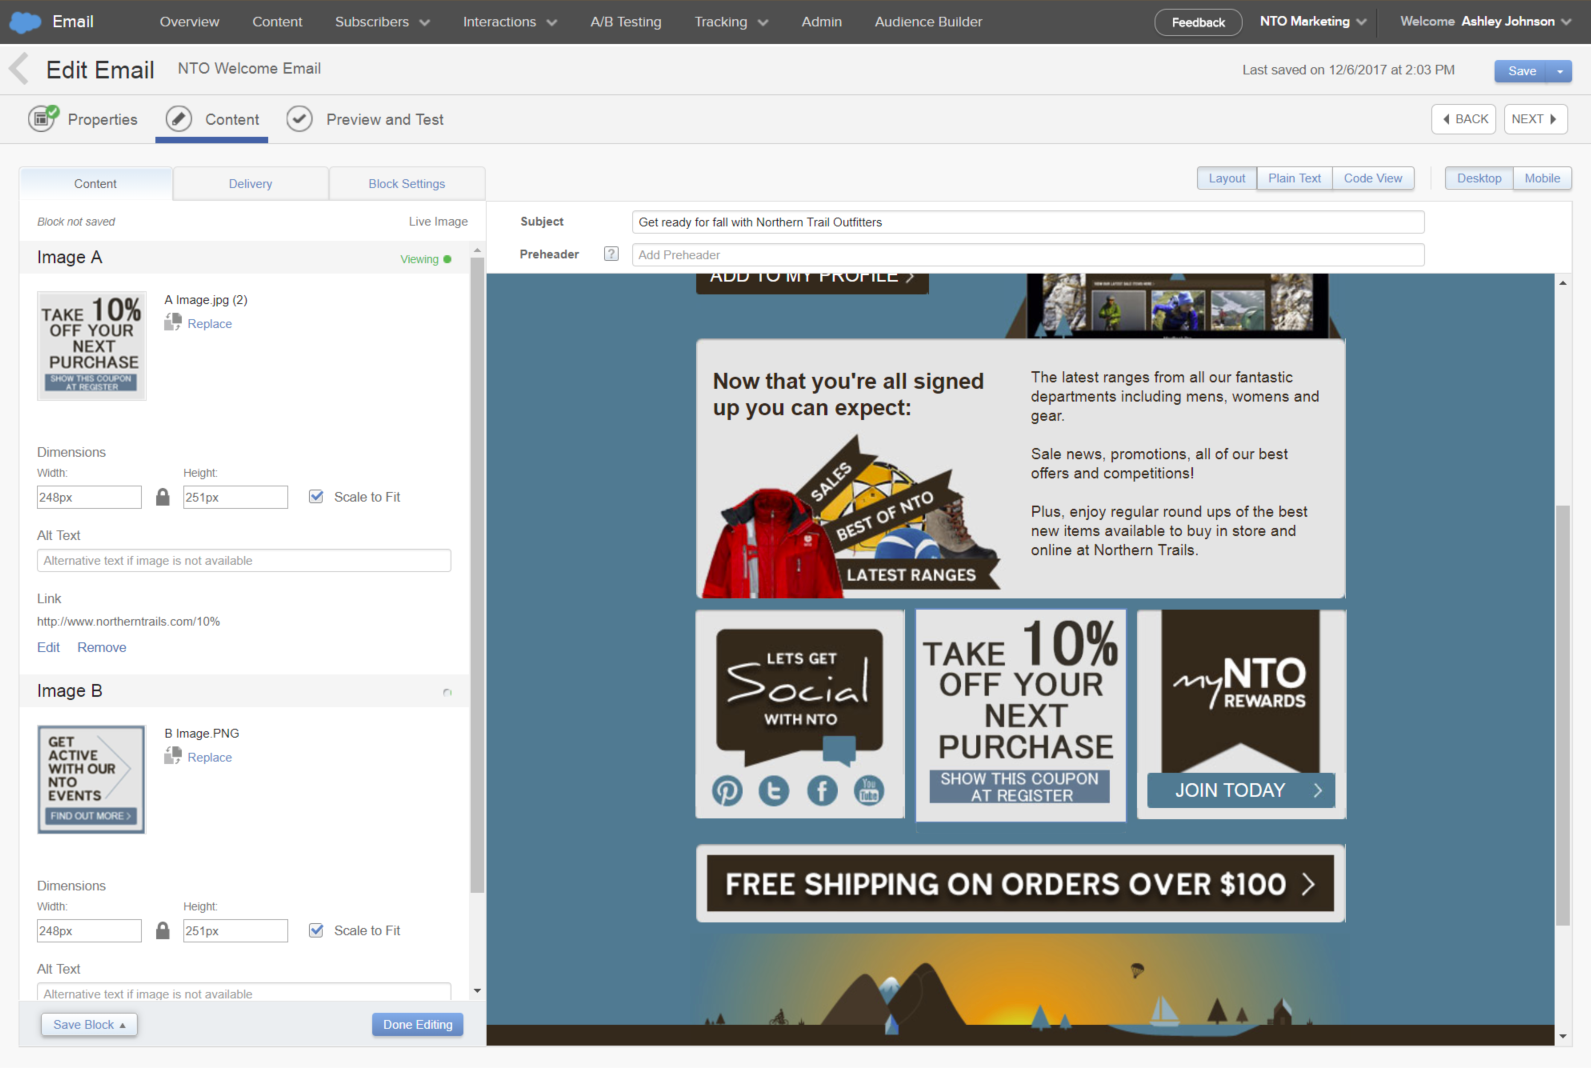Switch to Code View
The width and height of the screenshot is (1591, 1068).
tap(1373, 178)
